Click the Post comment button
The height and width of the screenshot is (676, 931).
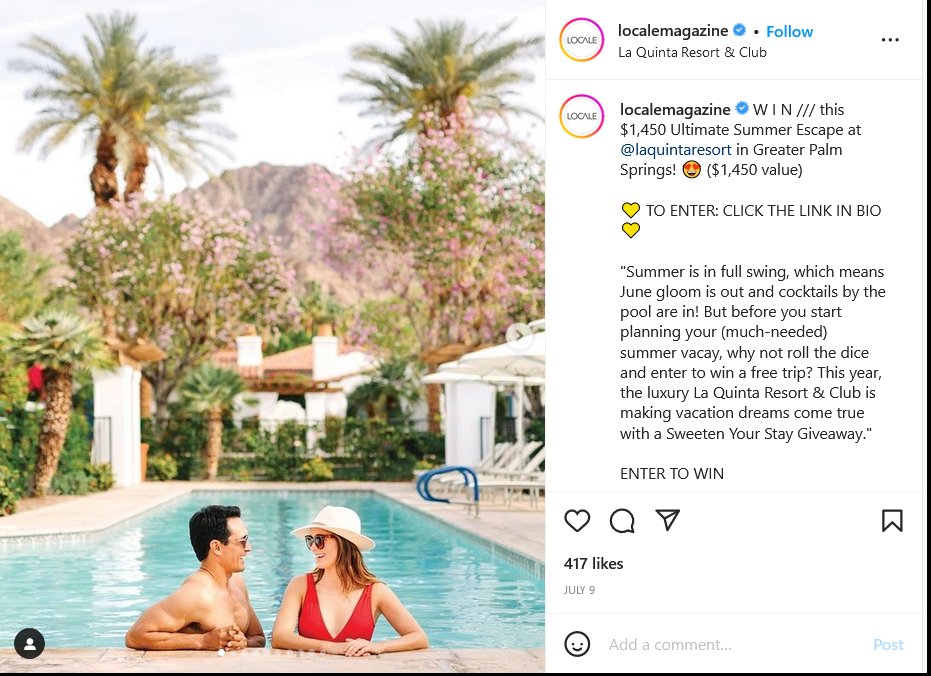(888, 645)
